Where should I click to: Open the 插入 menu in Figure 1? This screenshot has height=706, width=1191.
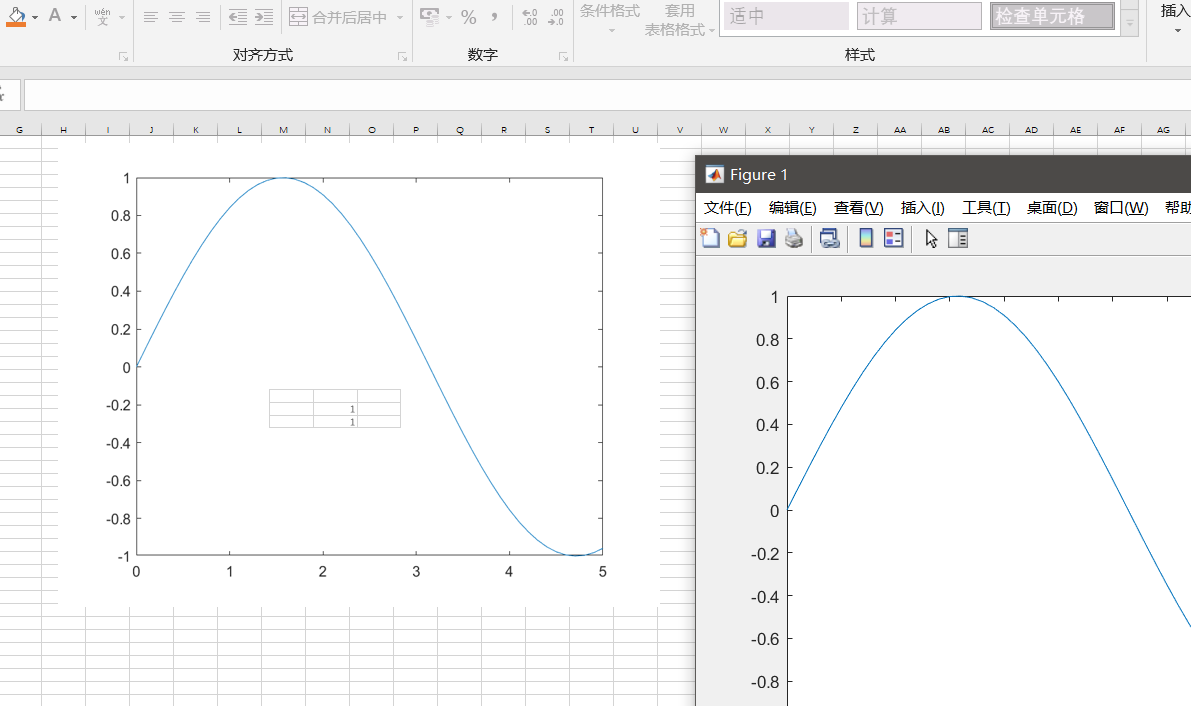click(x=922, y=208)
